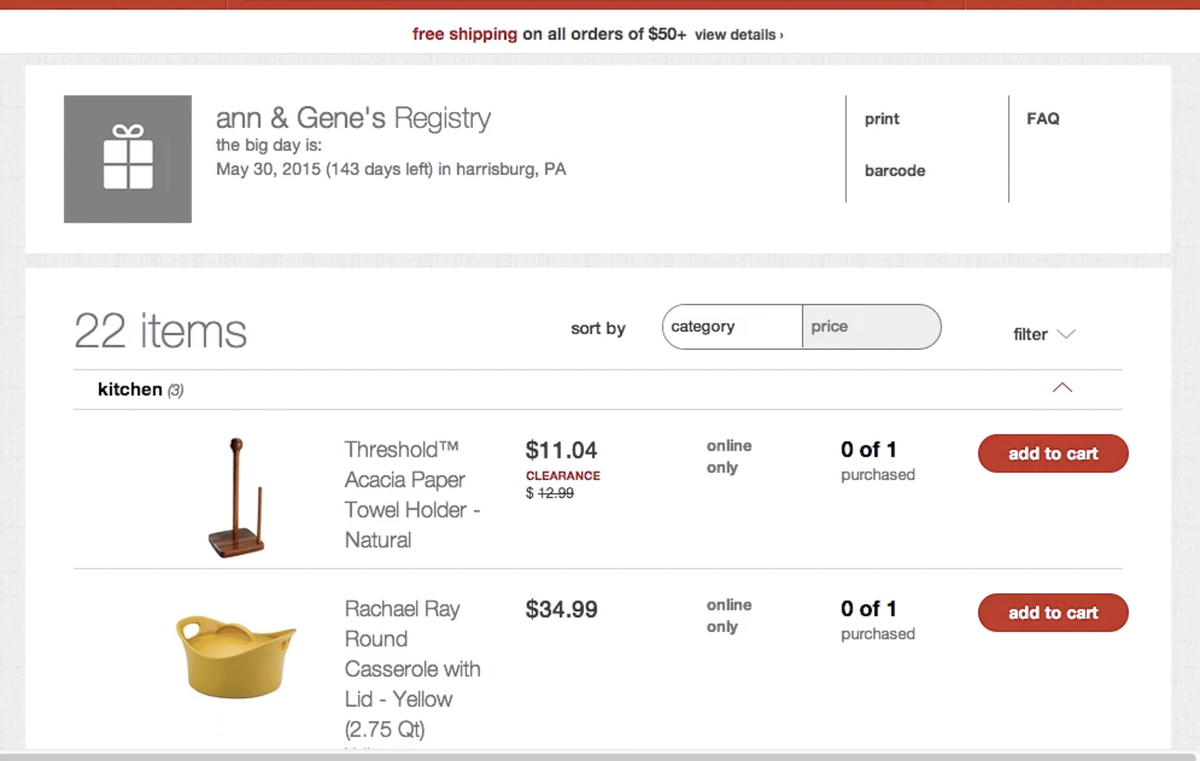Screen dimensions: 1200x761
Task: Open the FAQ link
Action: click(1043, 119)
